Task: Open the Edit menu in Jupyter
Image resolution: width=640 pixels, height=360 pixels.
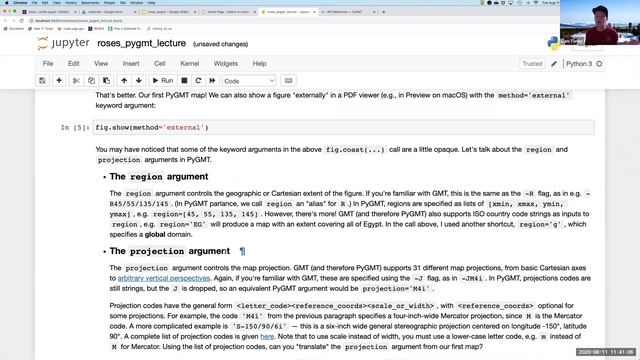Action: [x=73, y=64]
